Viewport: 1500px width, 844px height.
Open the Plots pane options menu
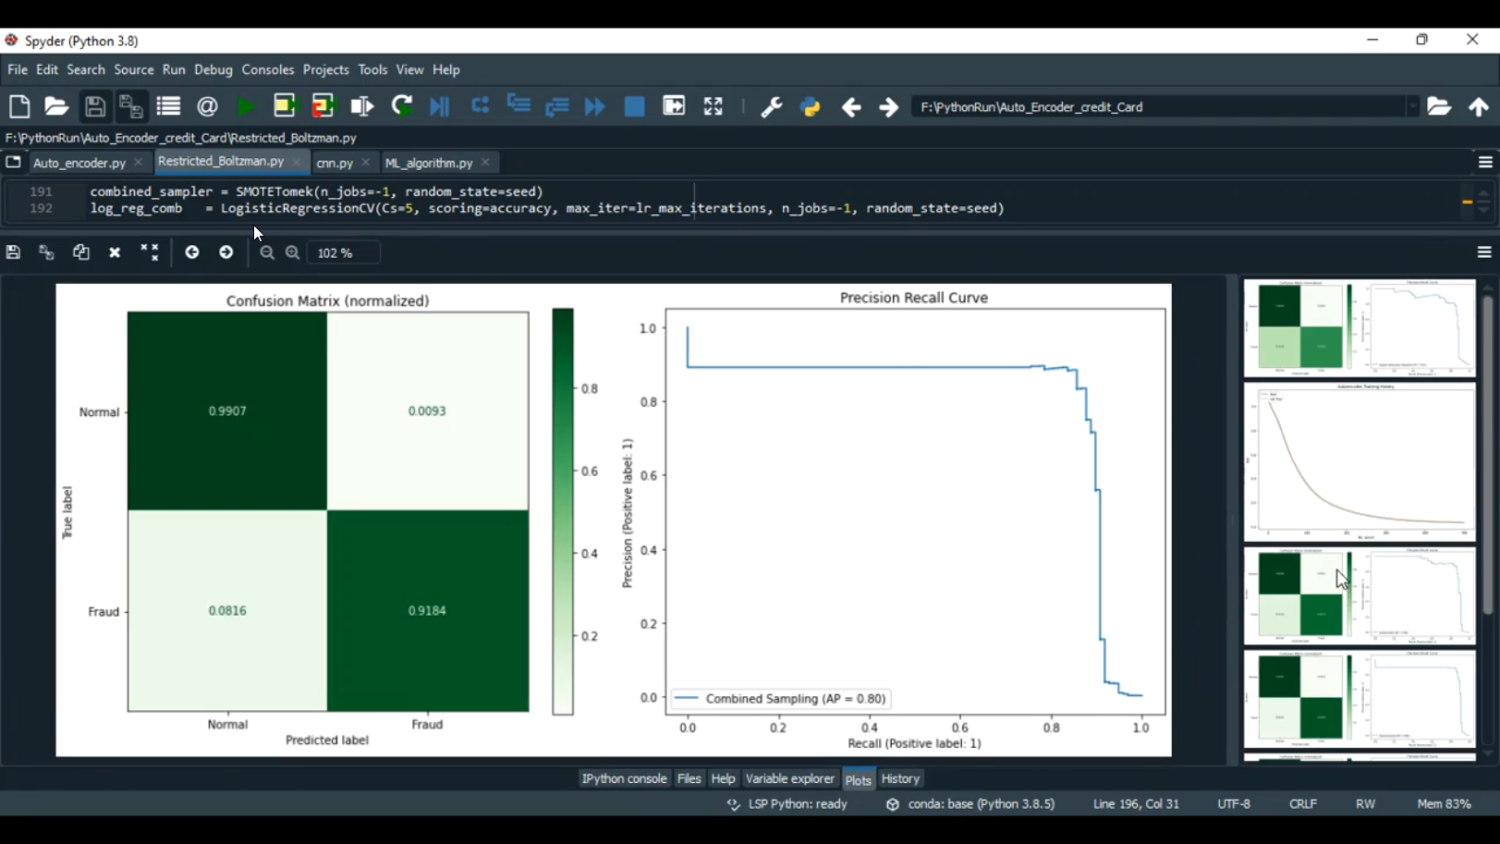click(1484, 252)
